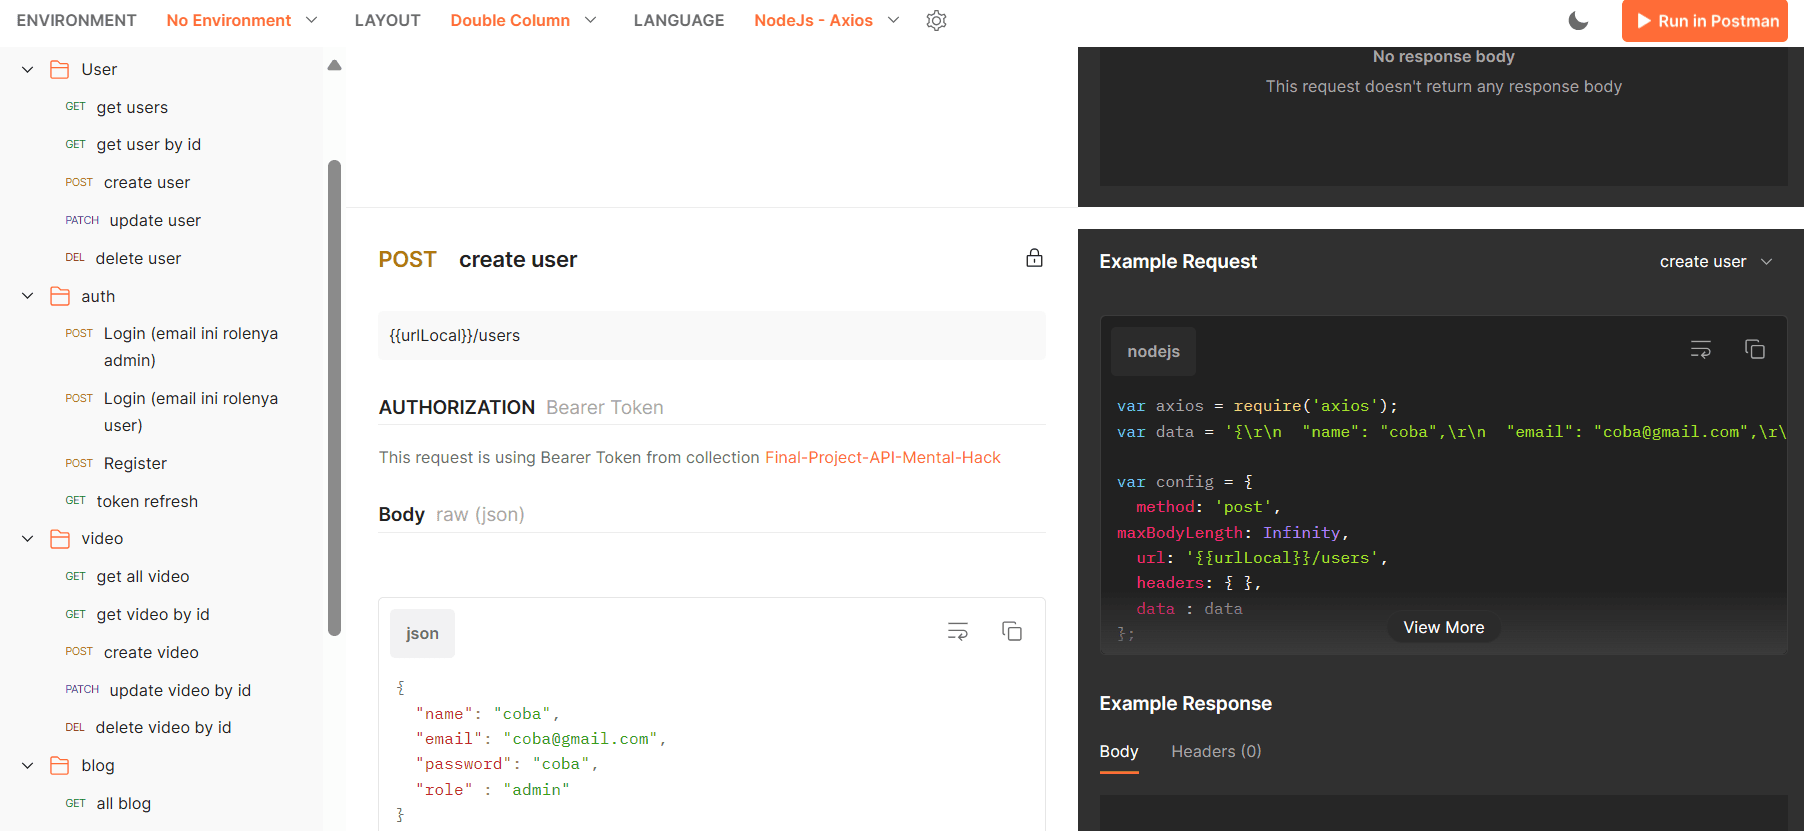Click the video folder icon
This screenshot has height=831, width=1804.
pos(60,538)
